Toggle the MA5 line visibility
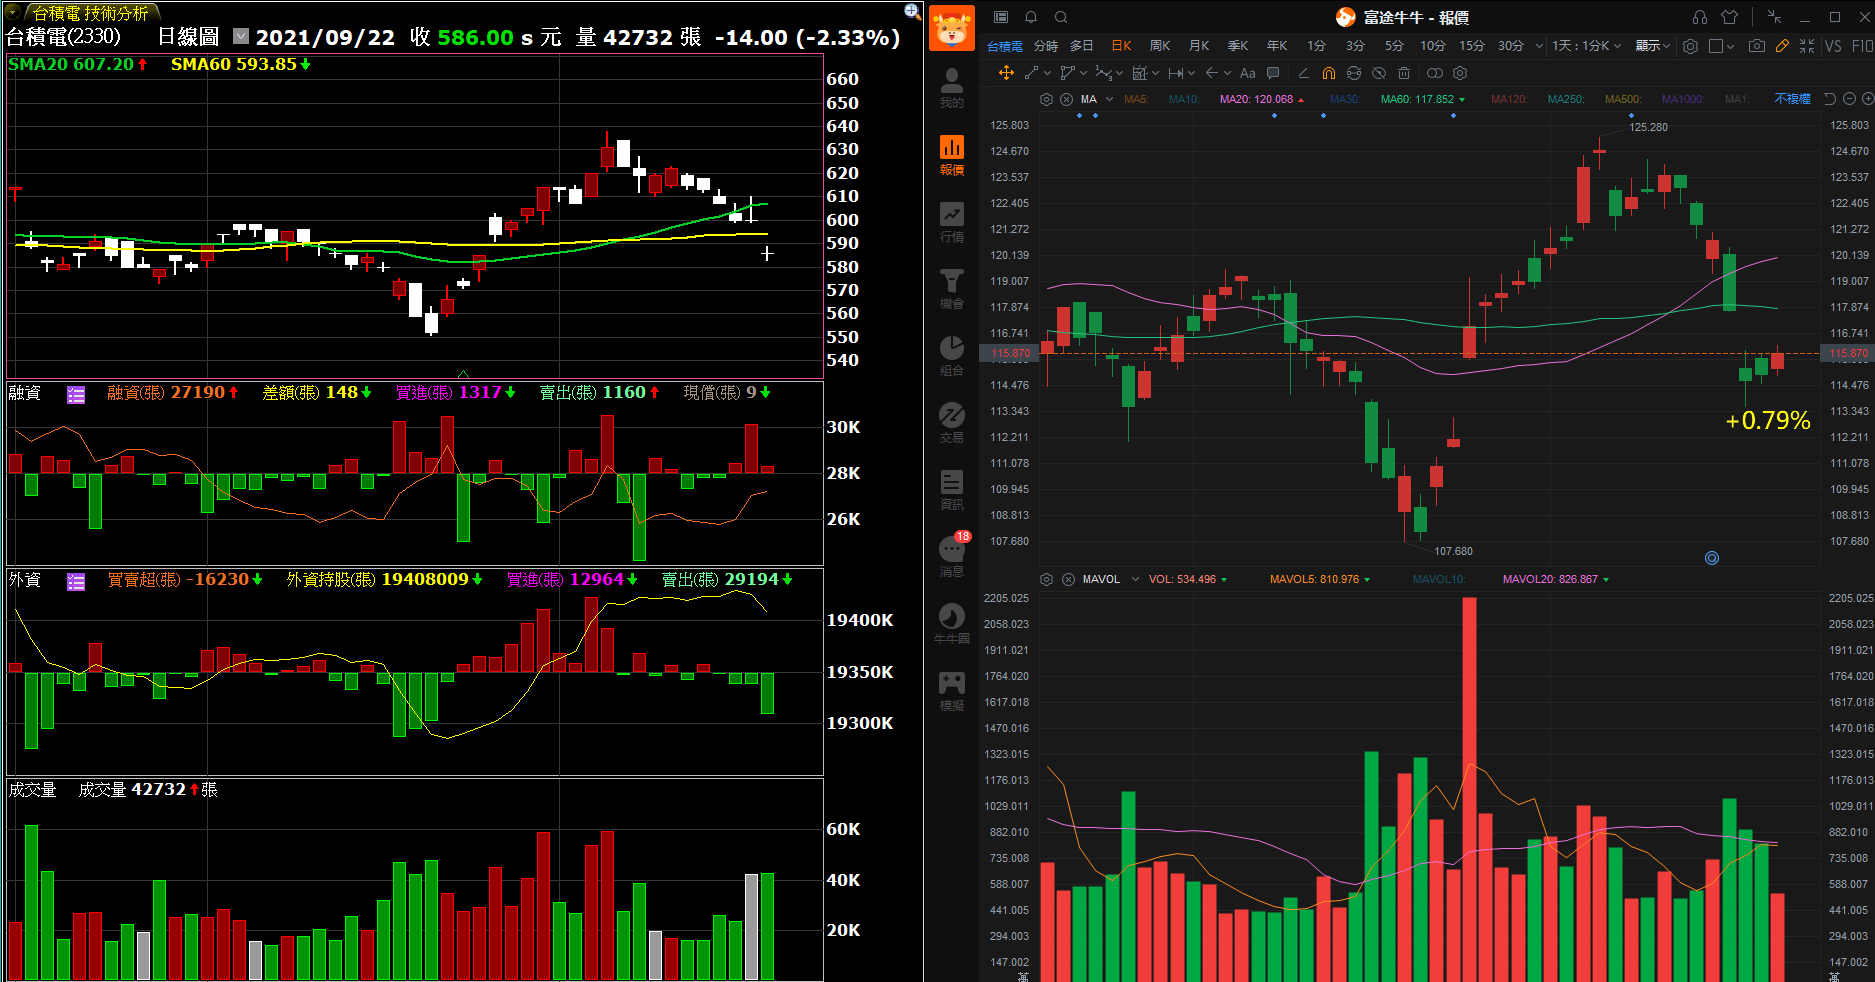 coord(1136,99)
